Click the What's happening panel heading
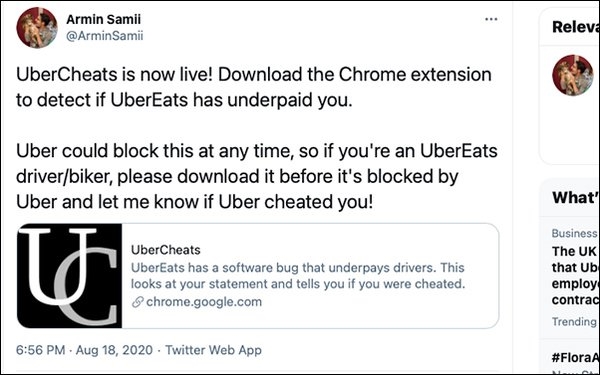This screenshot has height=375, width=600. pyautogui.click(x=576, y=197)
